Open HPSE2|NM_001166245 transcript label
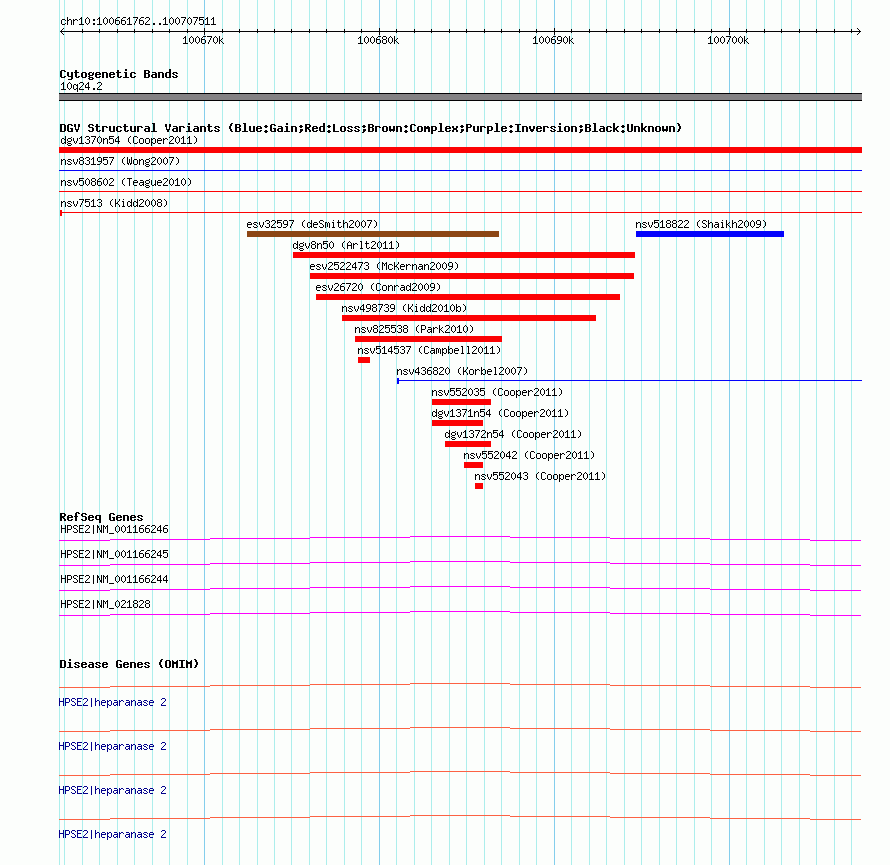The height and width of the screenshot is (865, 890). 114,555
